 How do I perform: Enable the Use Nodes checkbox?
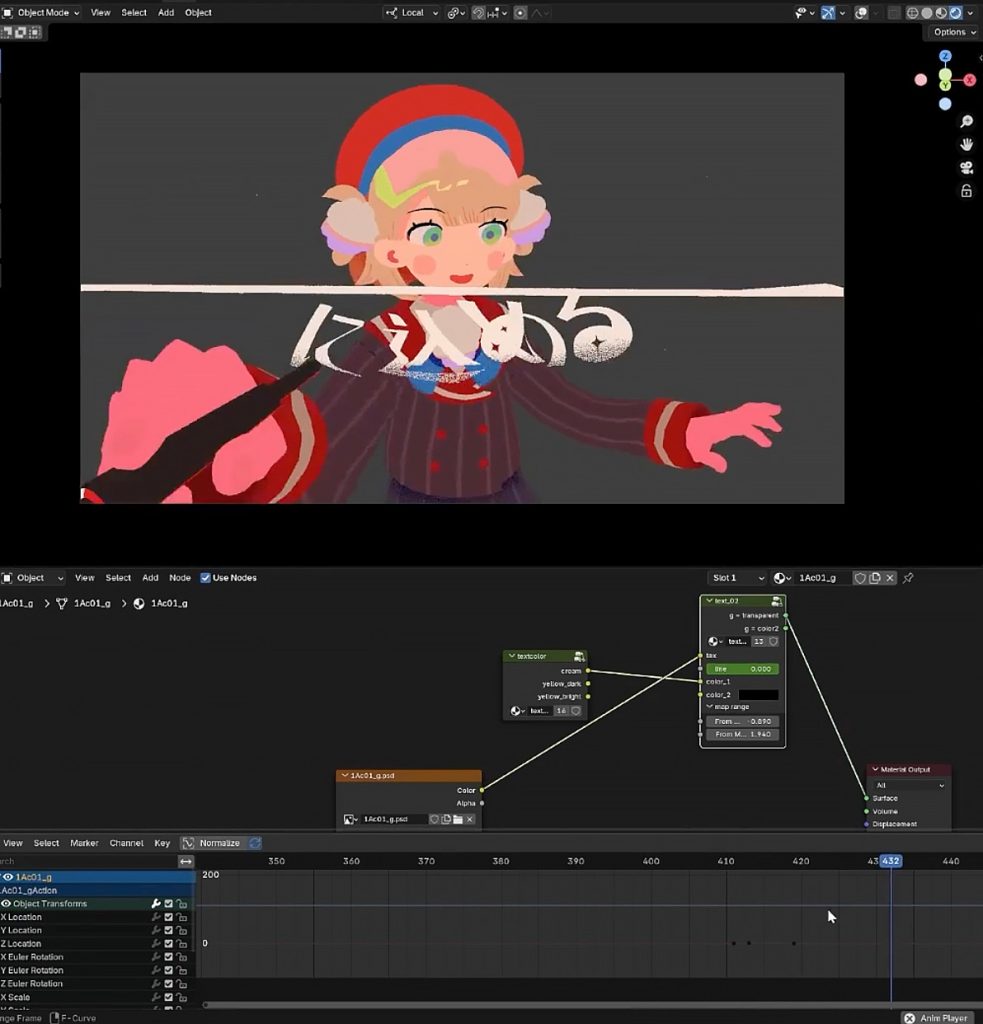click(206, 578)
